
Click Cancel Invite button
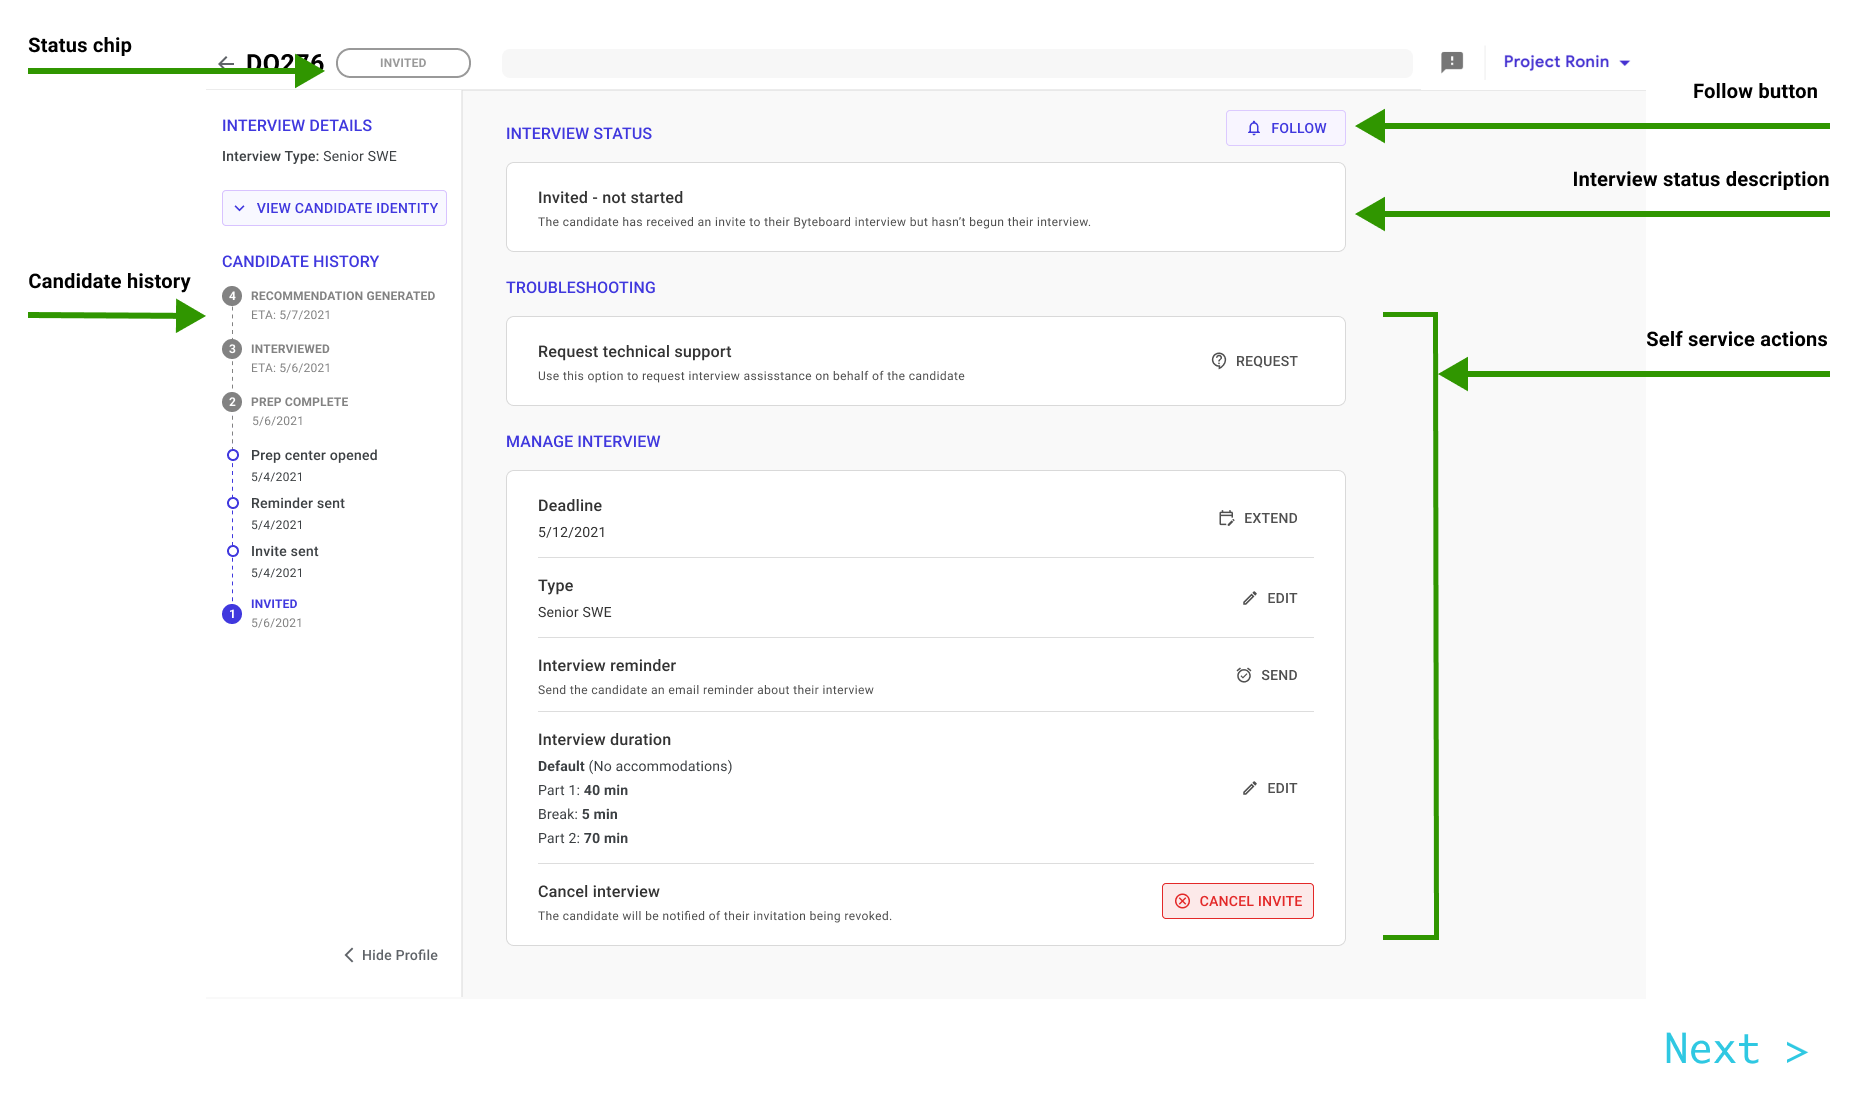1237,901
